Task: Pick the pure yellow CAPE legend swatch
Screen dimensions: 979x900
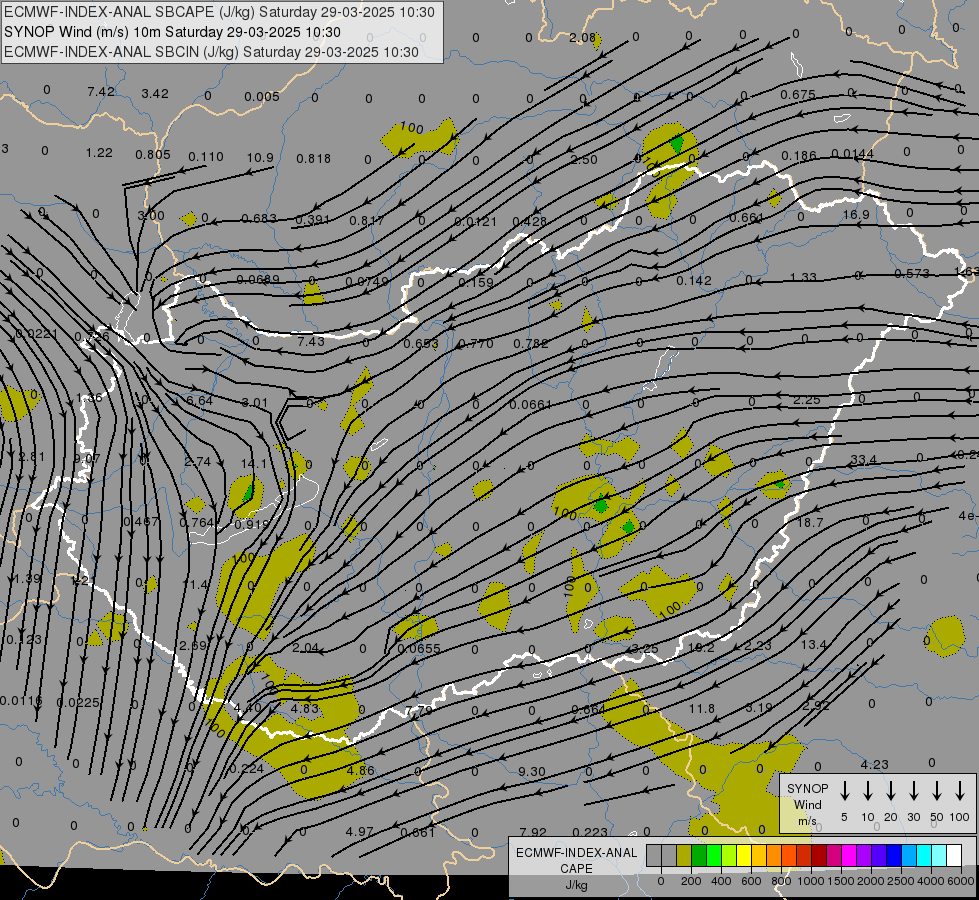Action: (744, 856)
